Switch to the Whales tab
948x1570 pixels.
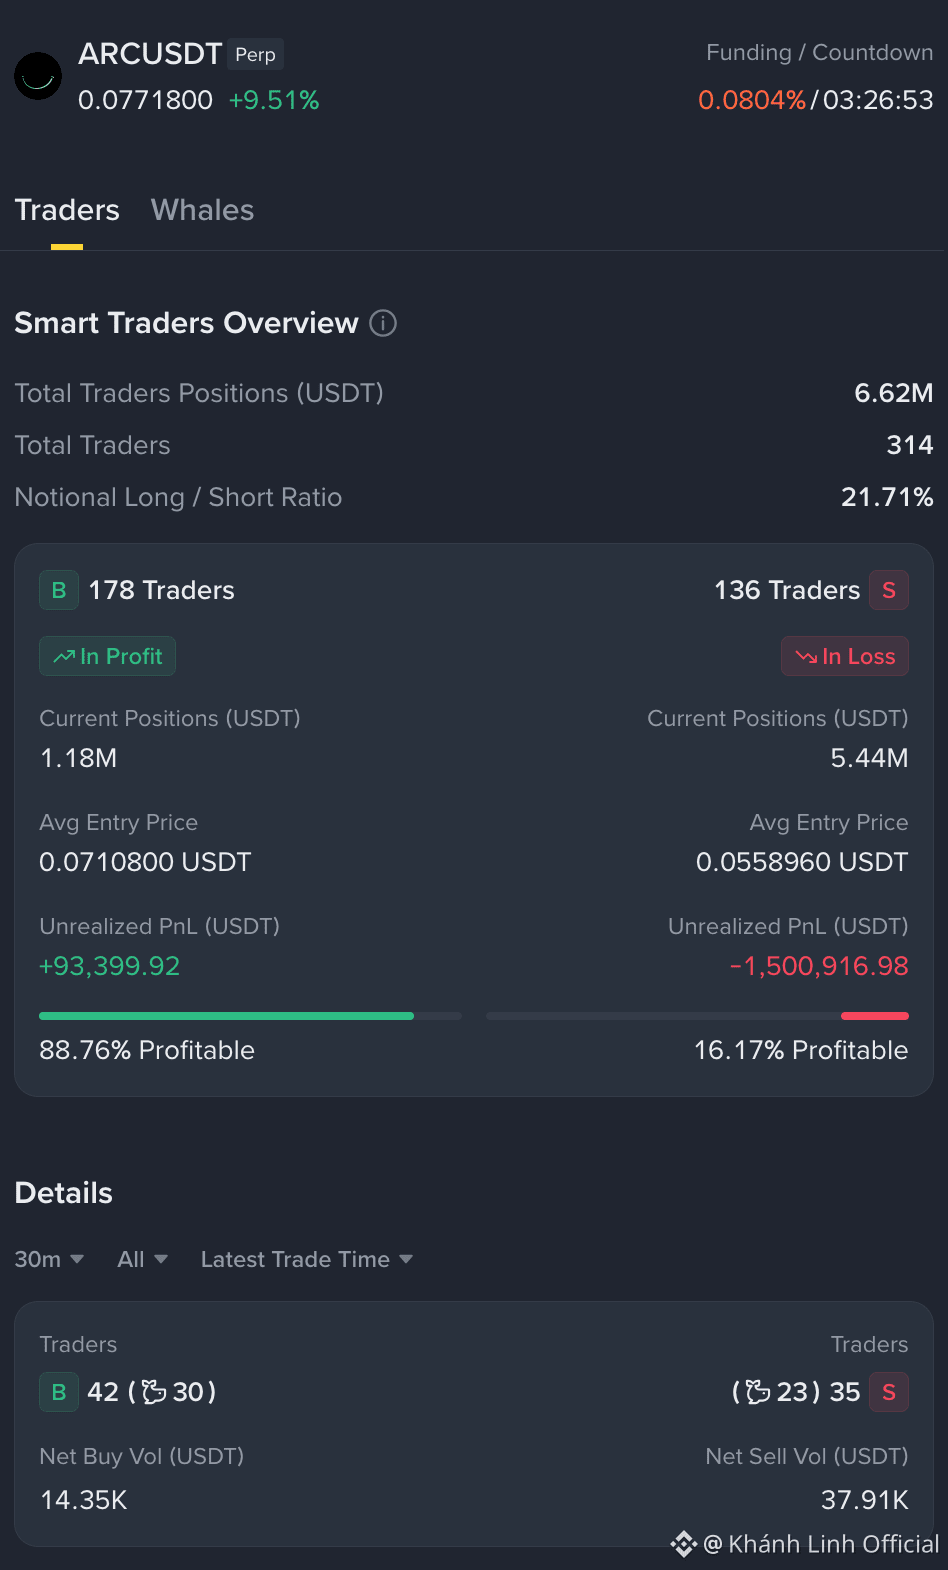(202, 210)
